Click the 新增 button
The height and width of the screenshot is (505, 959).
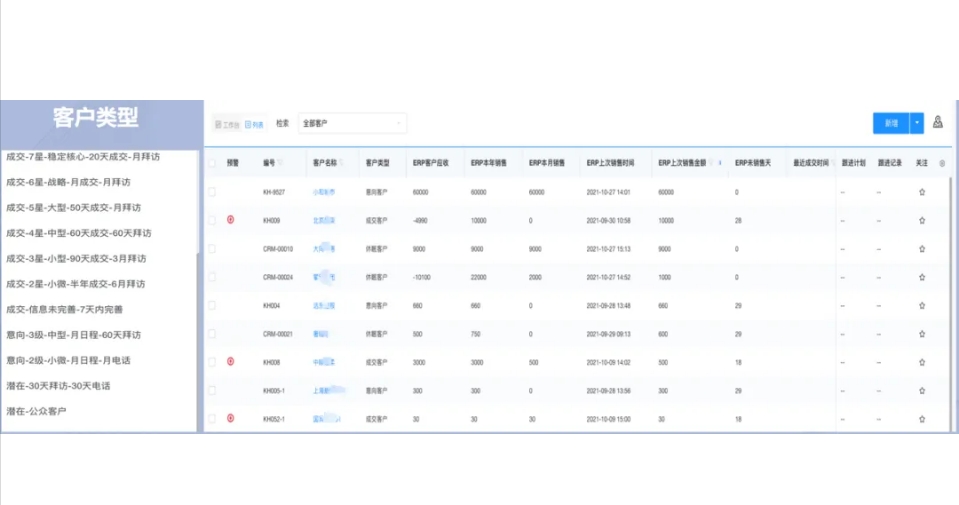[x=891, y=123]
